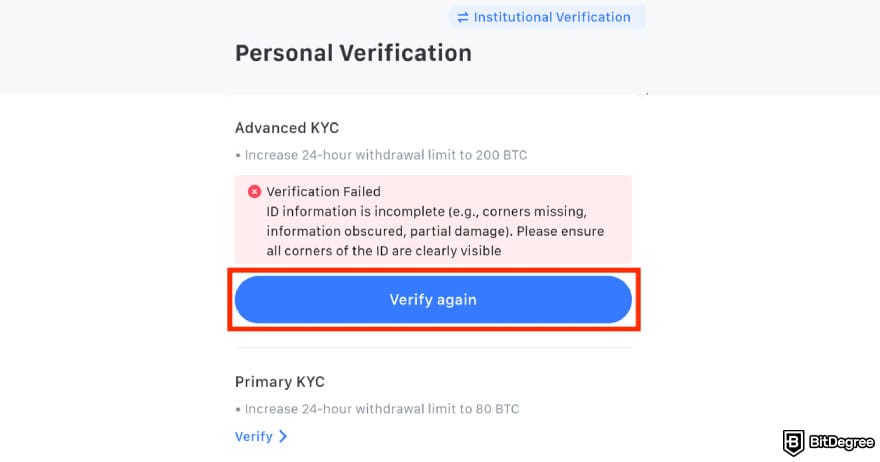Click the bullet before the 200 BTC limit
This screenshot has width=880, height=462.
(238, 155)
